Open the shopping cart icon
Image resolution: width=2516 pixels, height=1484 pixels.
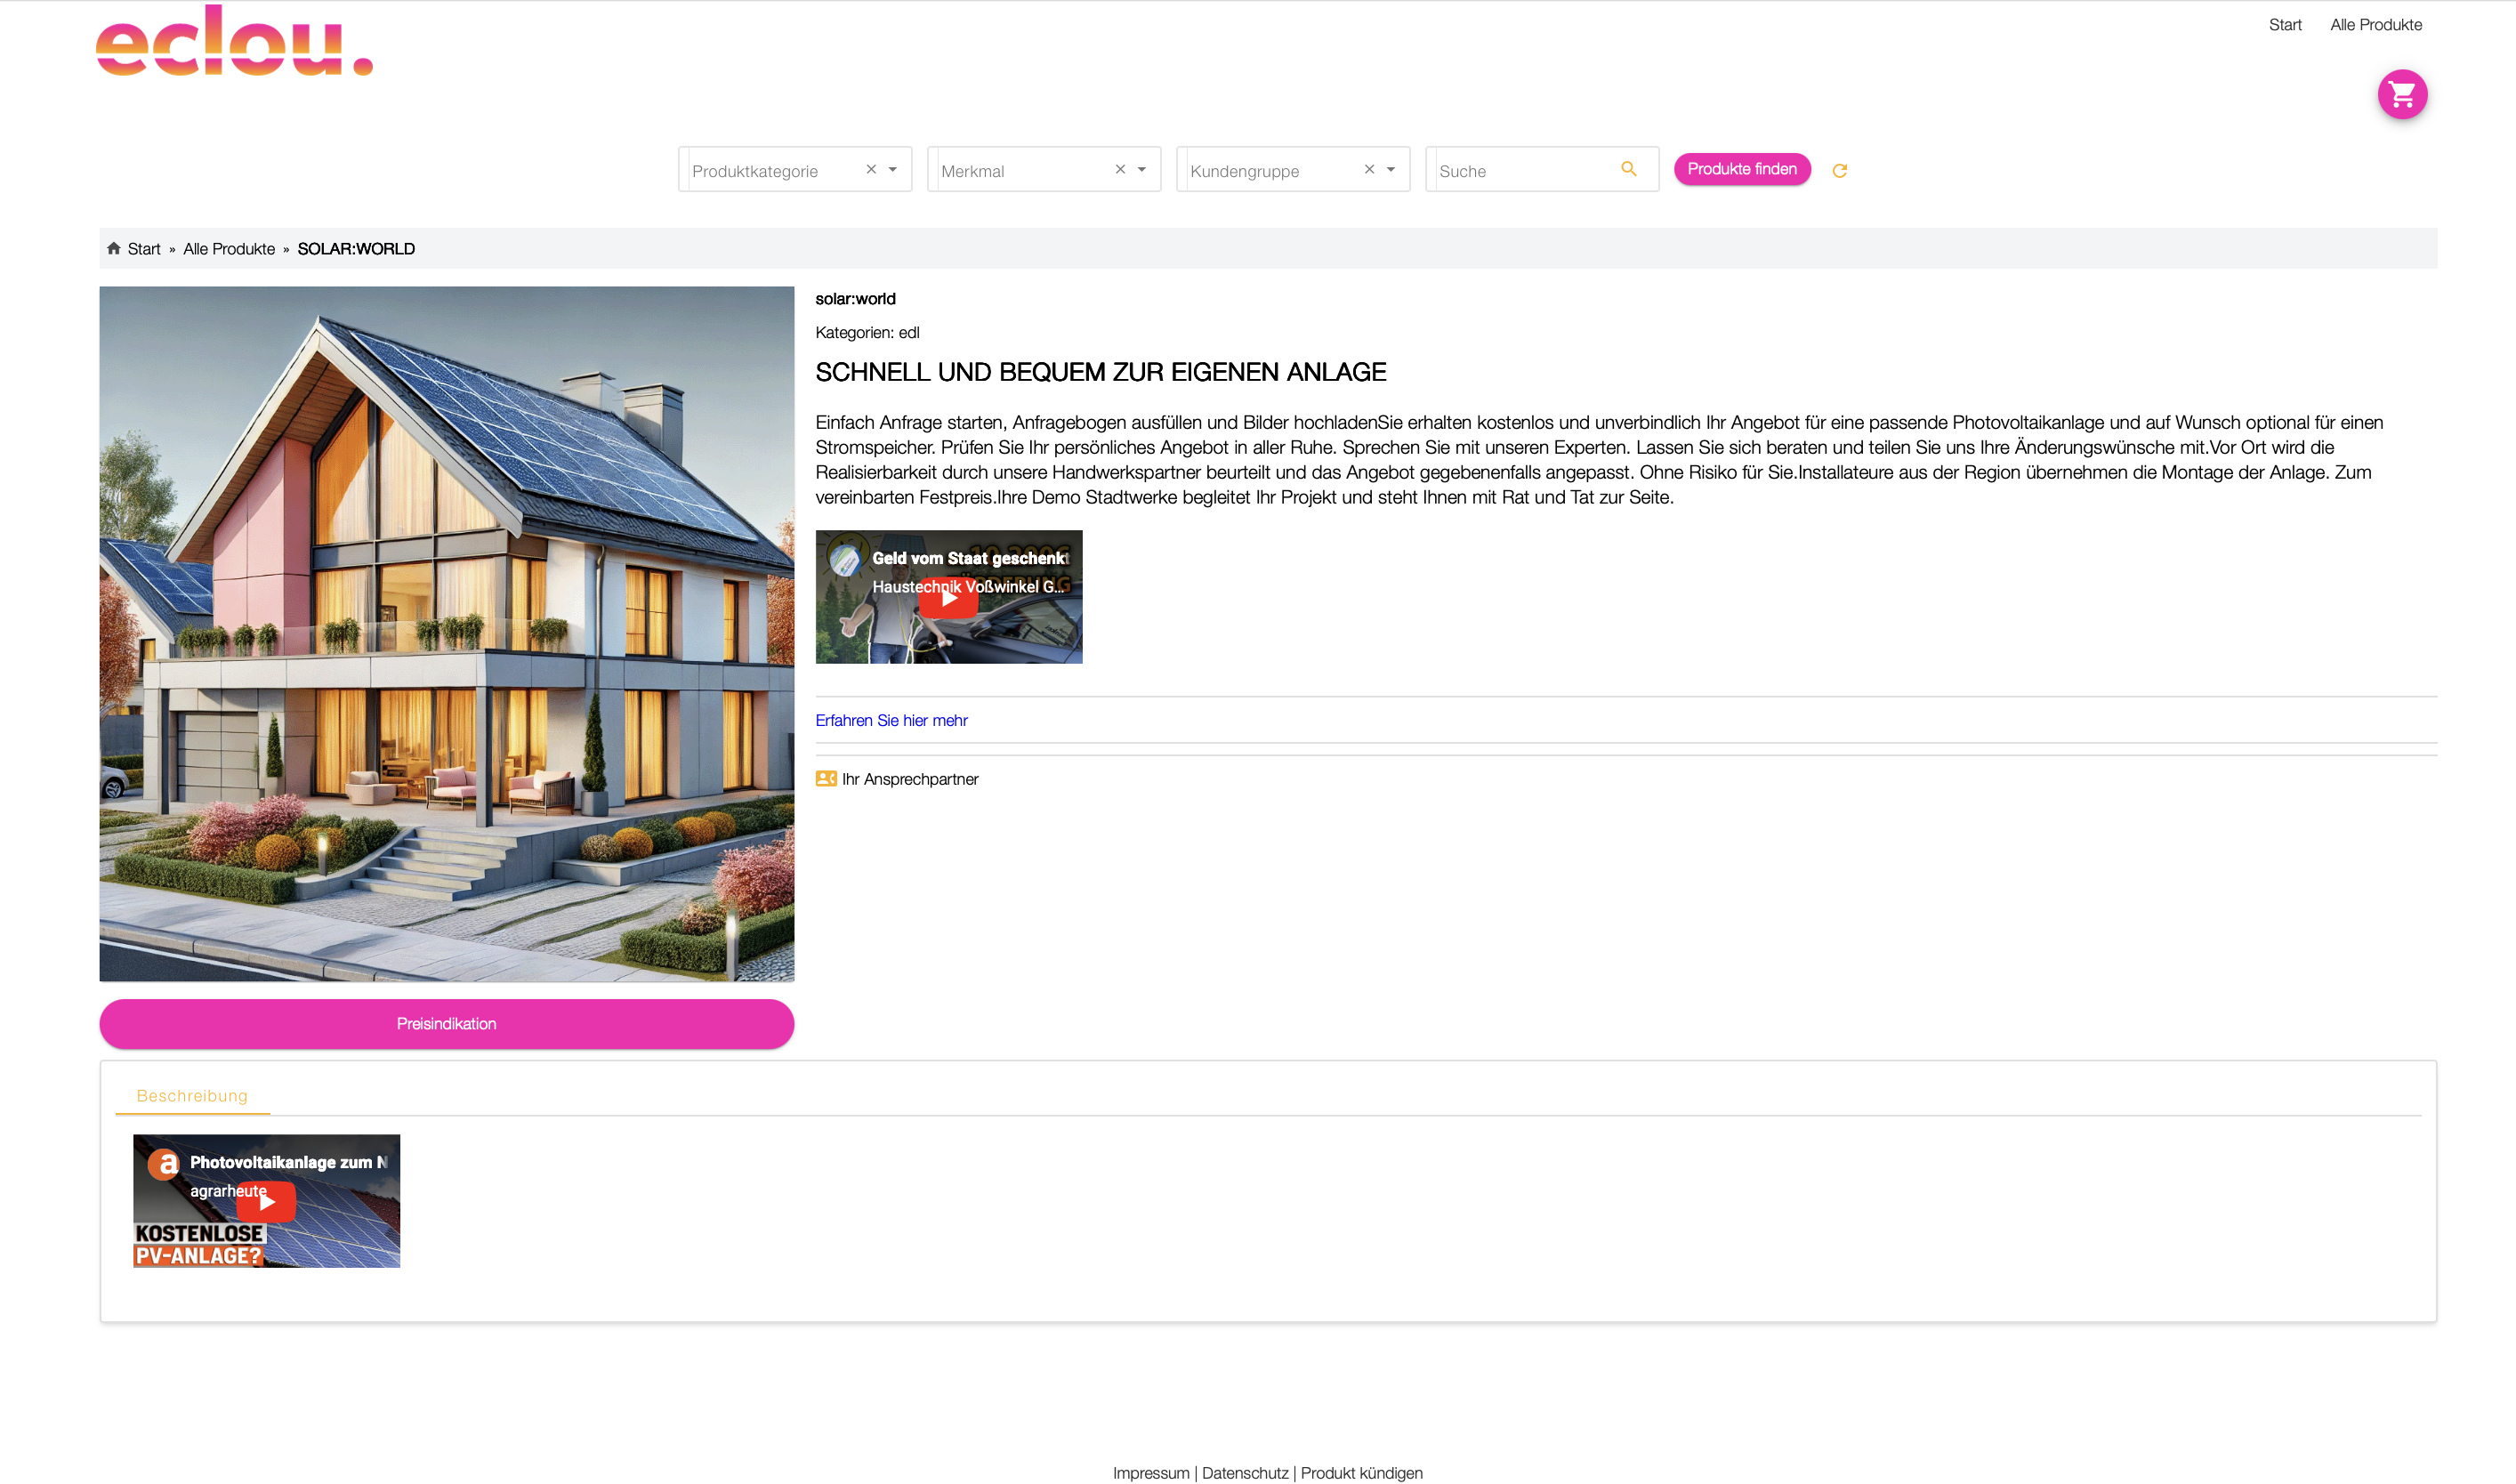click(x=2401, y=95)
